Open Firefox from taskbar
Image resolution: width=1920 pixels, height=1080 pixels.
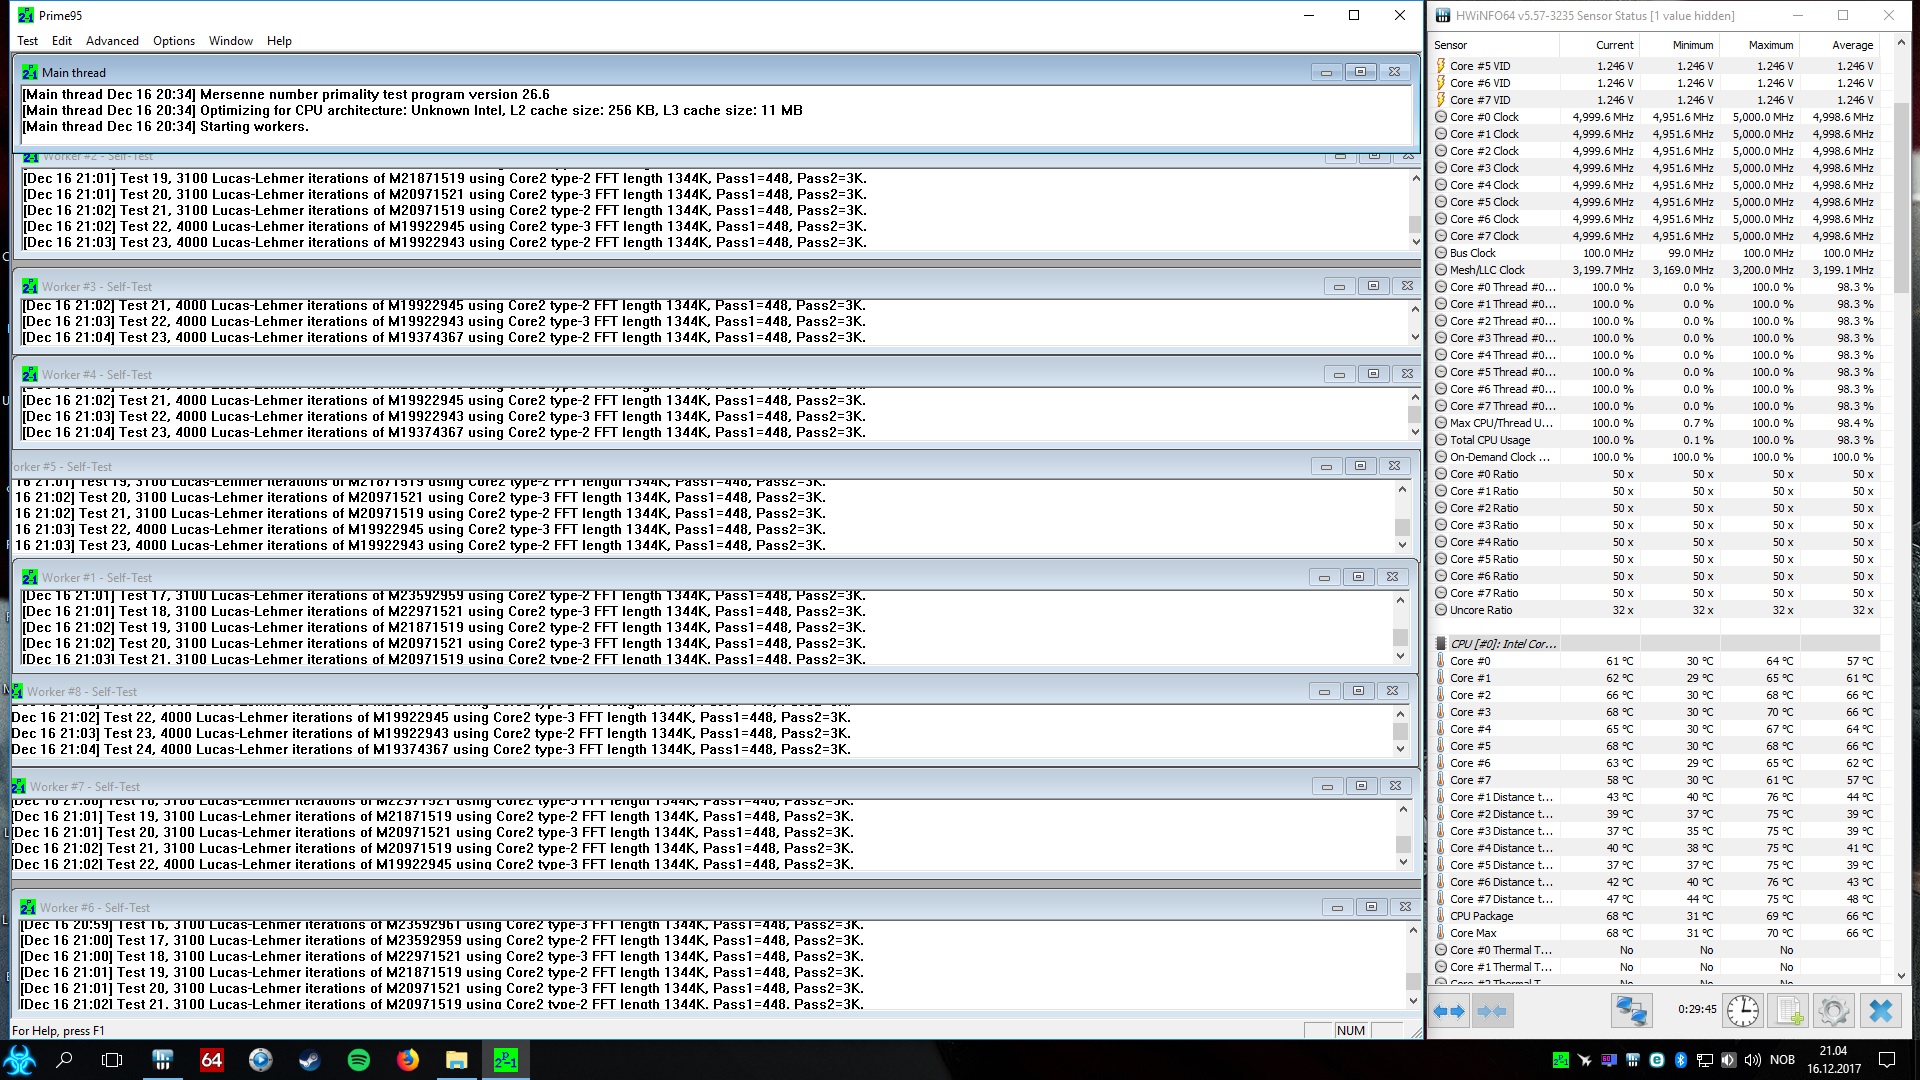(407, 1060)
